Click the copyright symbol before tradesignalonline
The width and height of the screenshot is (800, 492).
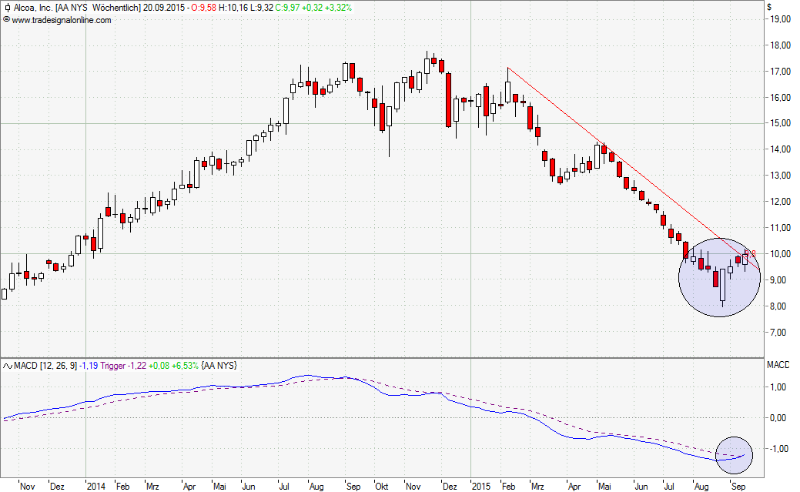point(6,20)
